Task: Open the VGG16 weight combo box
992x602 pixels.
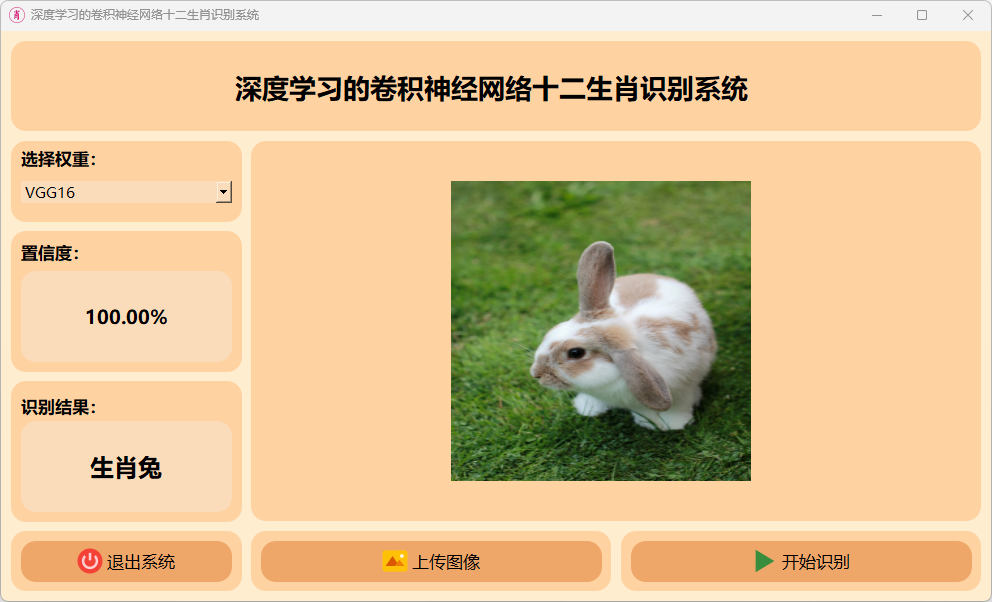Action: (127, 192)
